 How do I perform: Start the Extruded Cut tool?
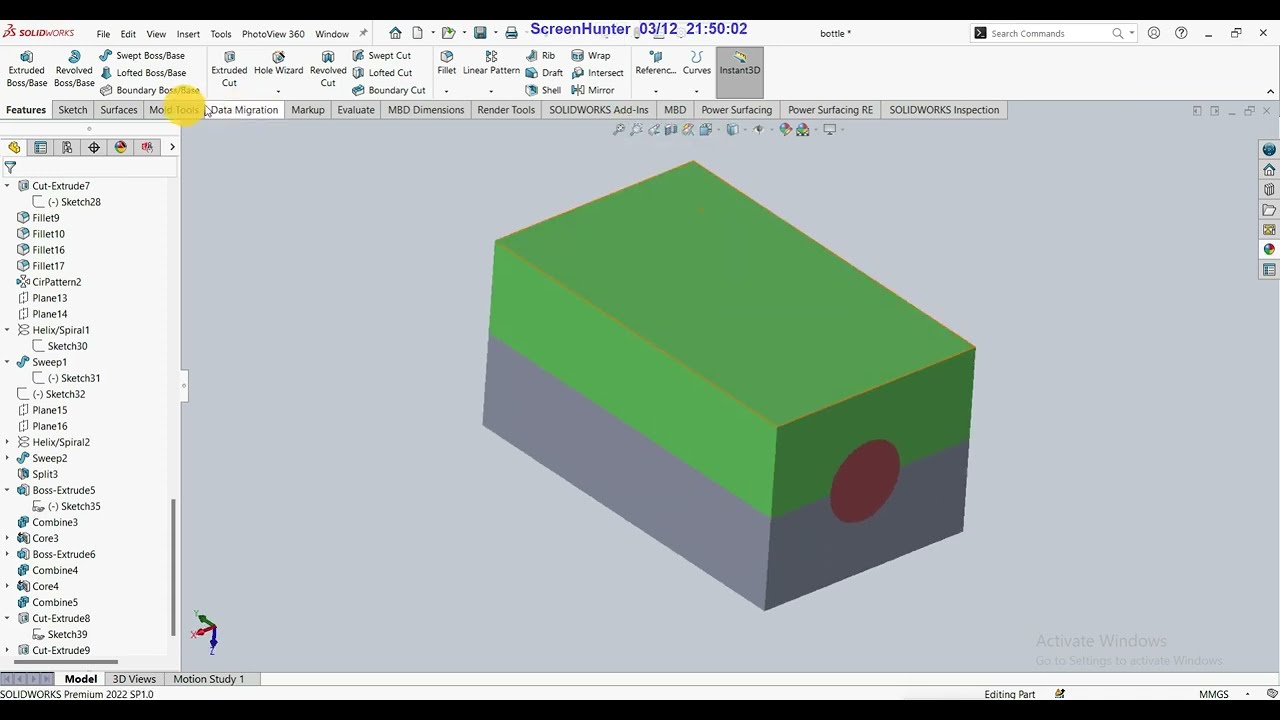click(229, 69)
